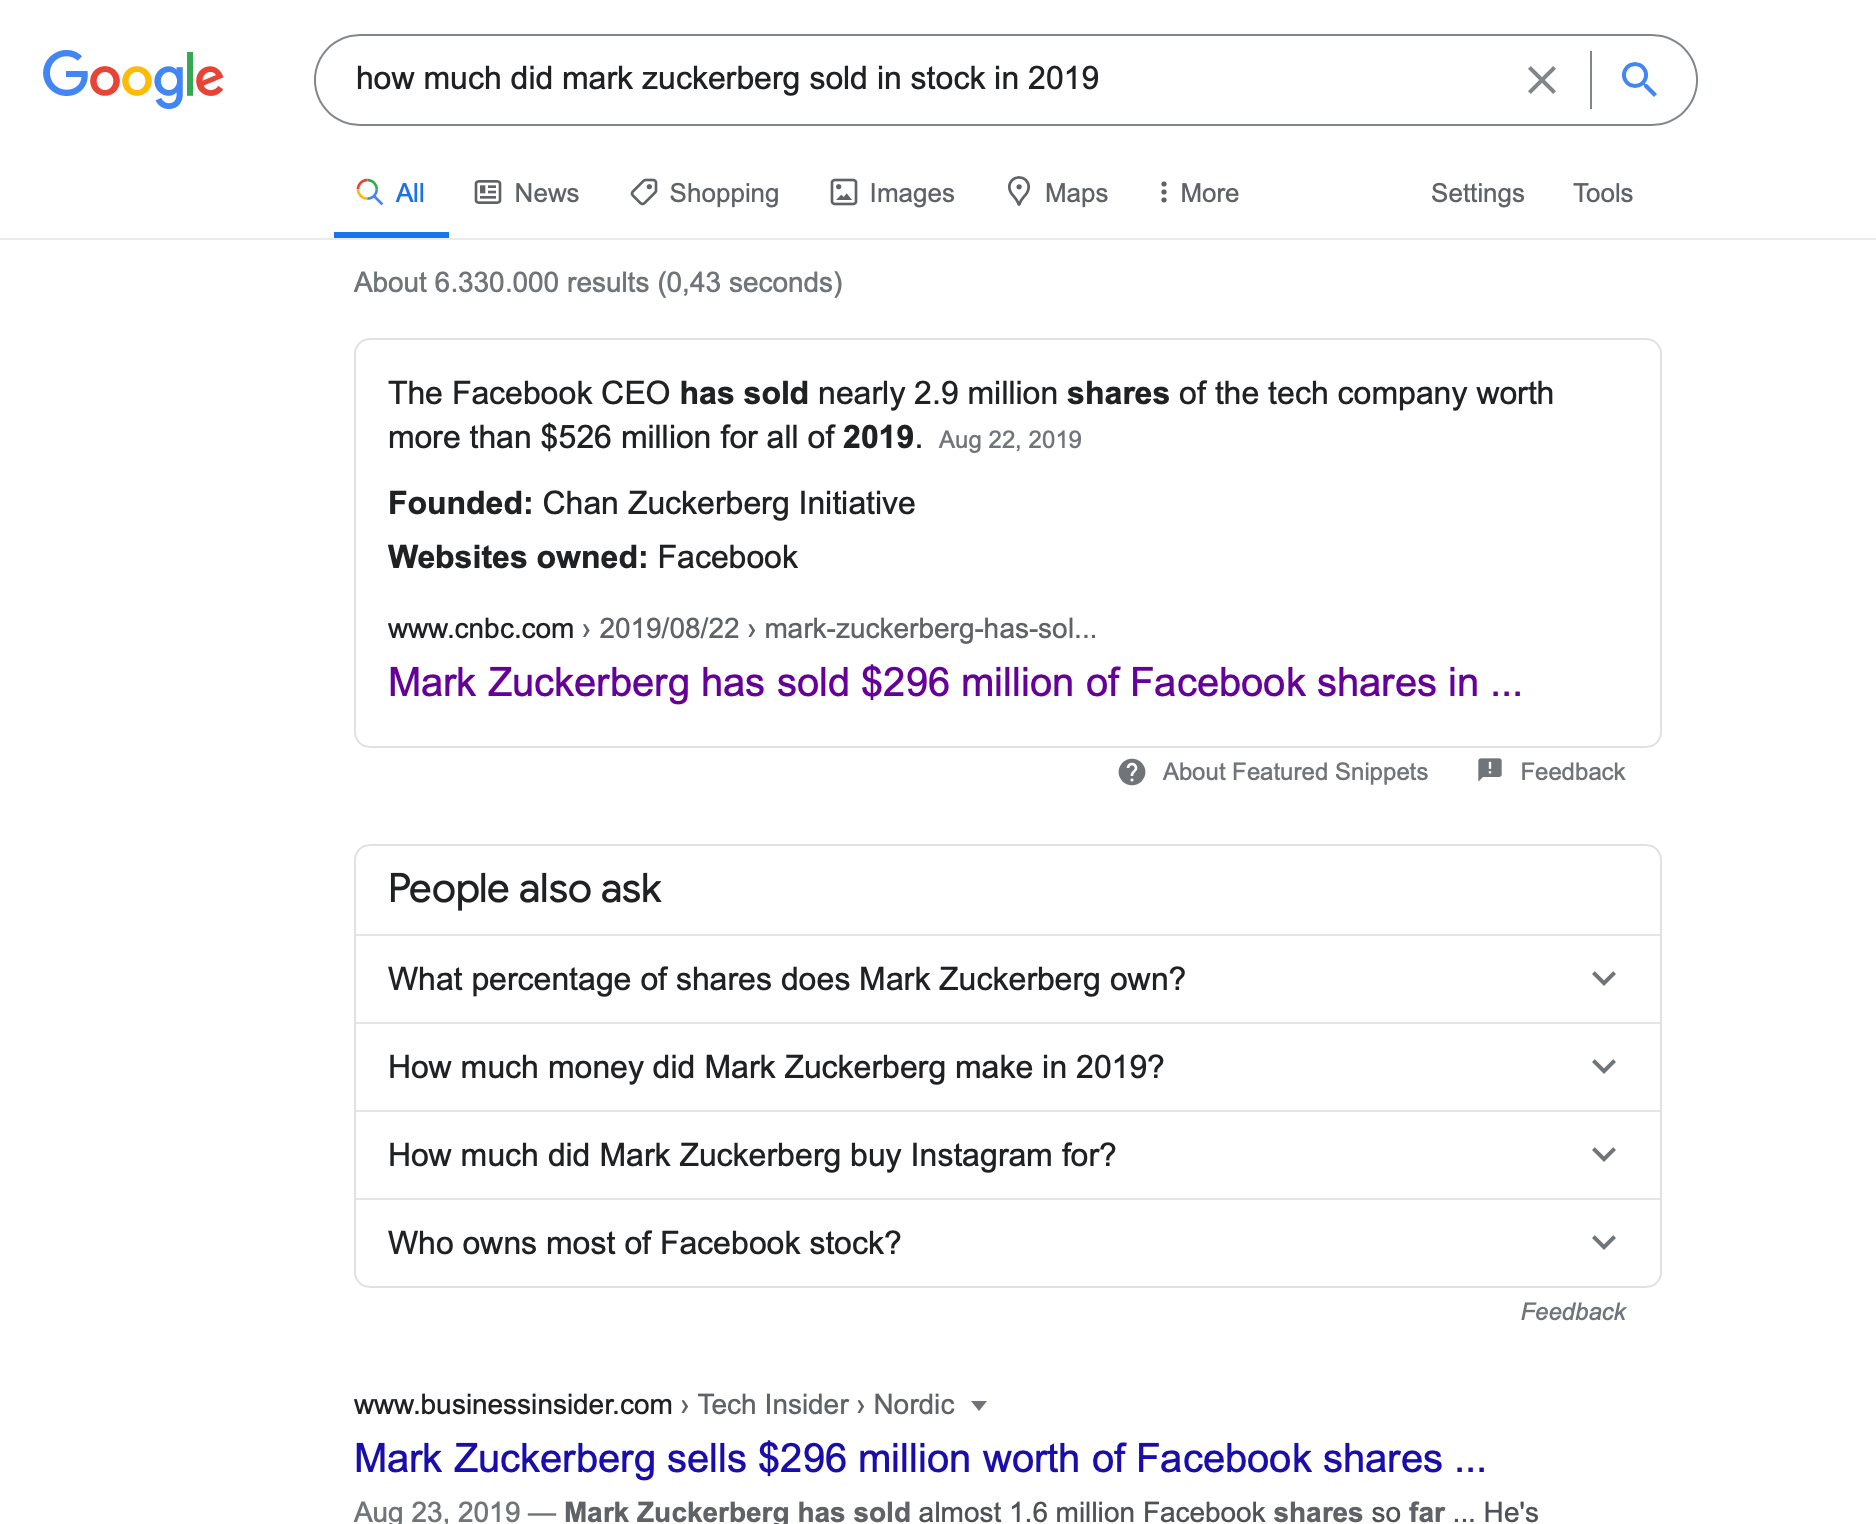Open the Nordic dropdown under Business Insider result
The width and height of the screenshot is (1876, 1524).
pos(981,1405)
